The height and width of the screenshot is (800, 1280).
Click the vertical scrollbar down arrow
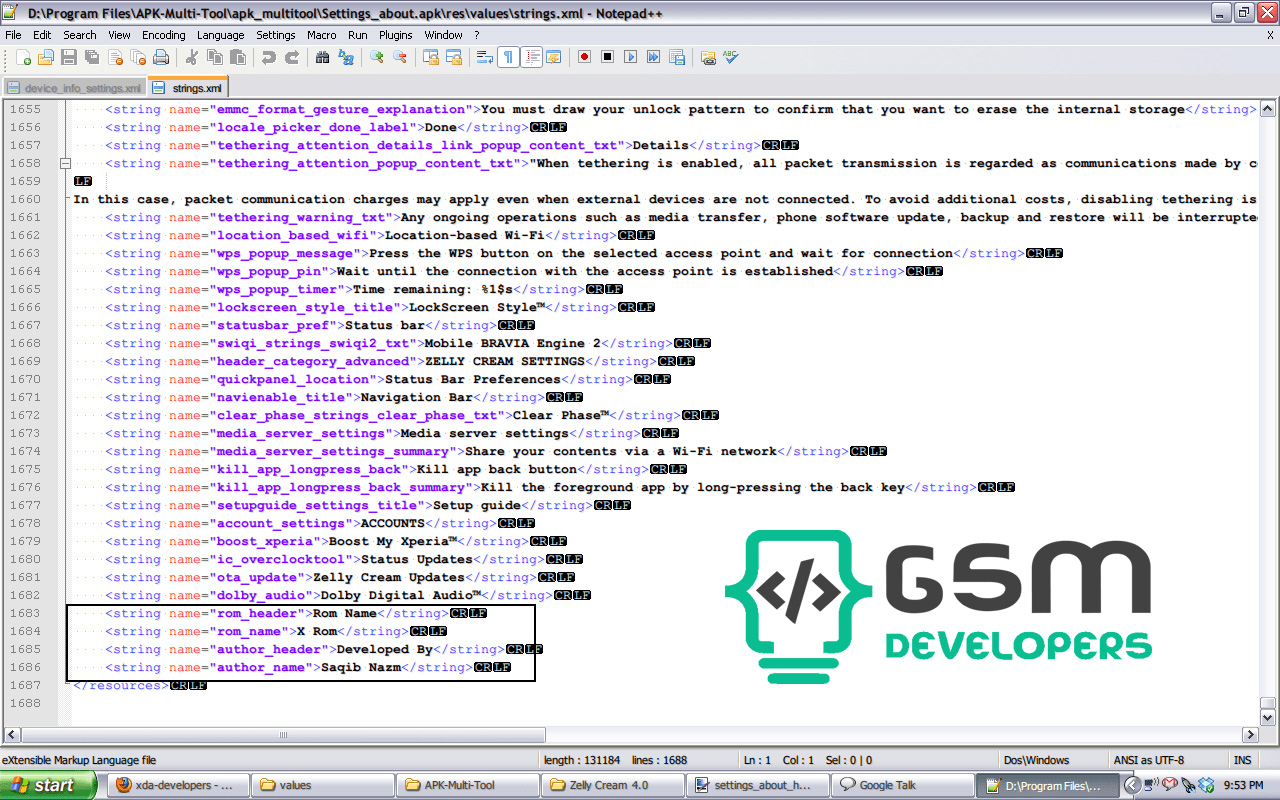[1268, 717]
